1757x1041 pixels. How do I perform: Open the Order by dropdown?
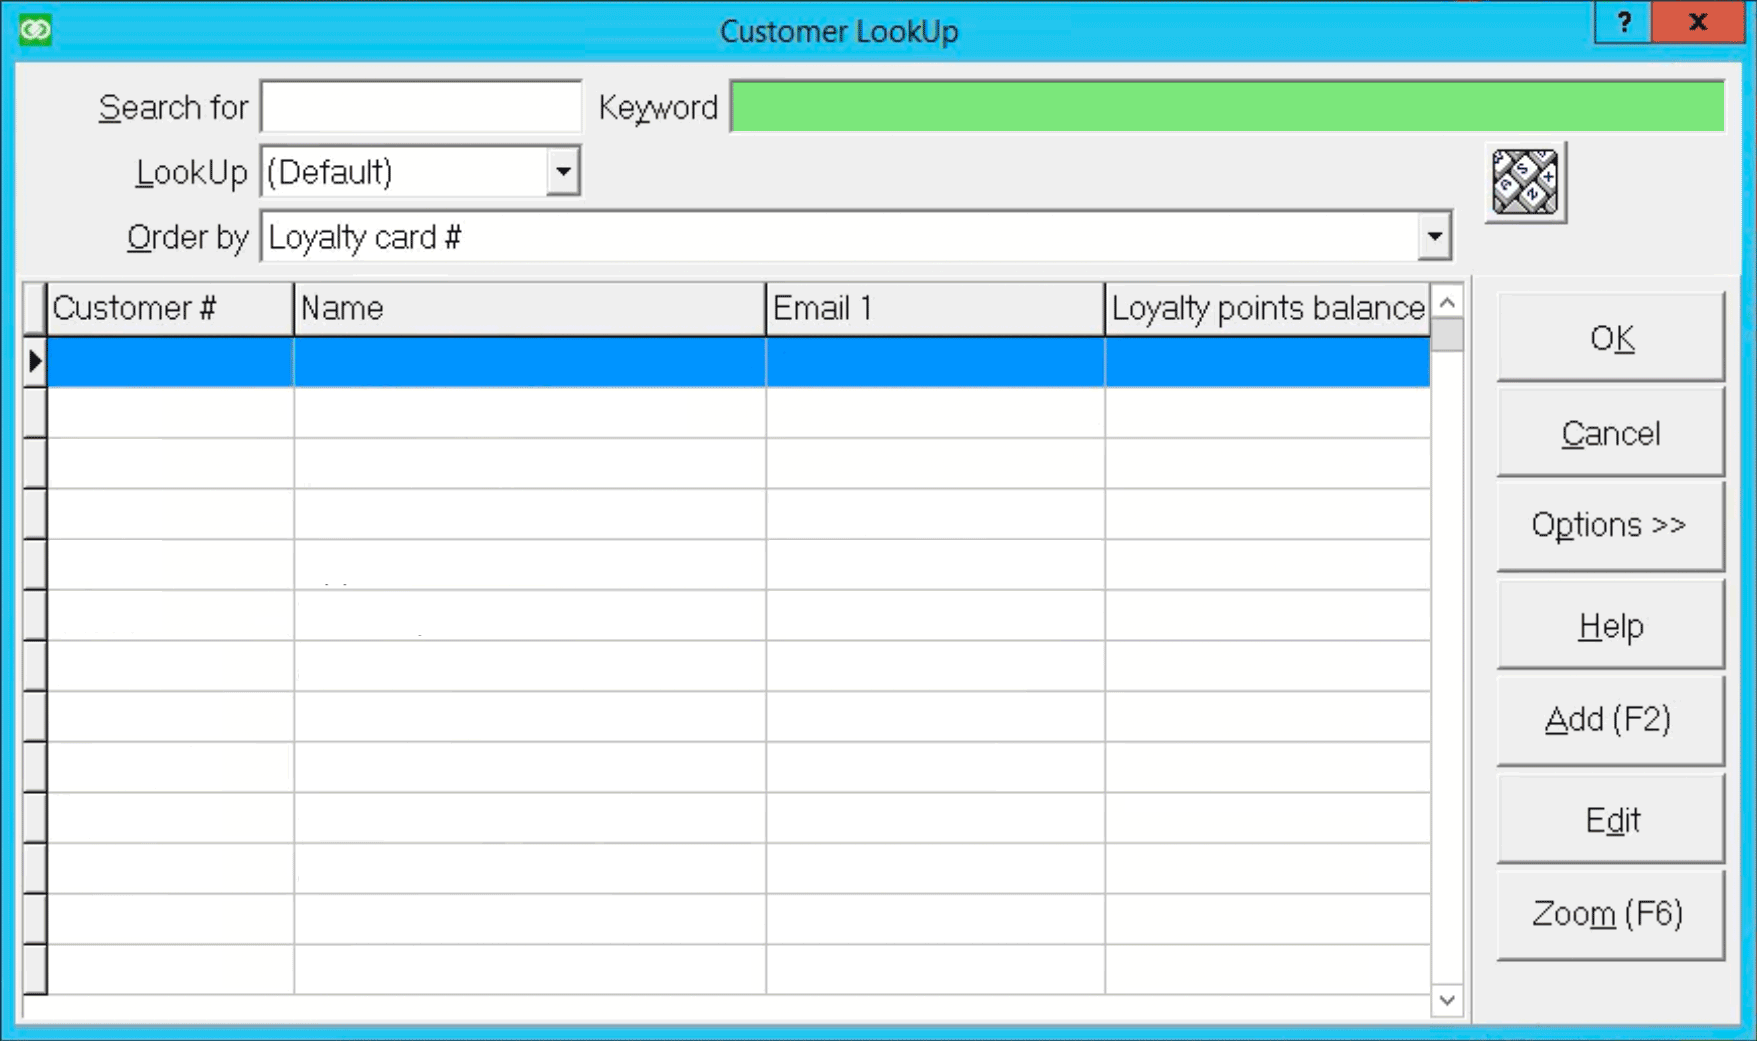tap(1433, 236)
